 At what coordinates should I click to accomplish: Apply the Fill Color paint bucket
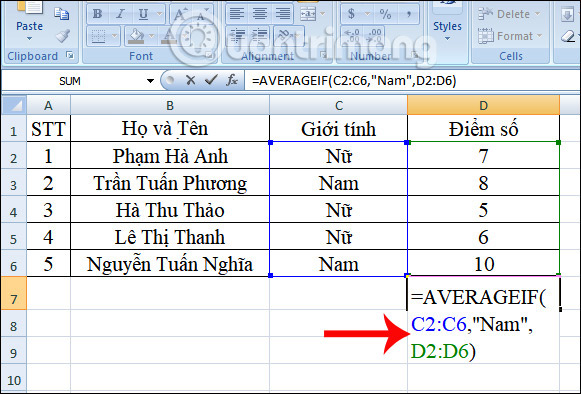pos(136,36)
